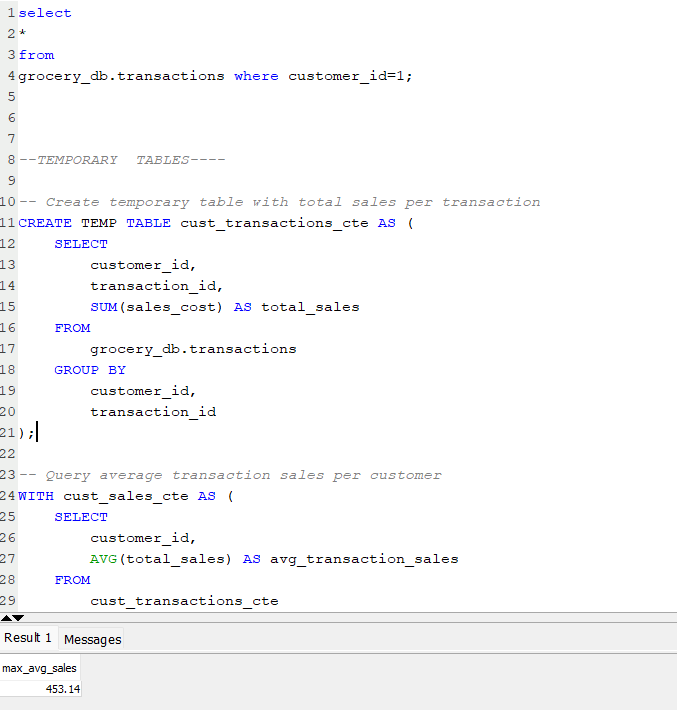Screen dimensions: 677x710
Task: Click the TABLE keyword on line 11
Action: click(149, 223)
